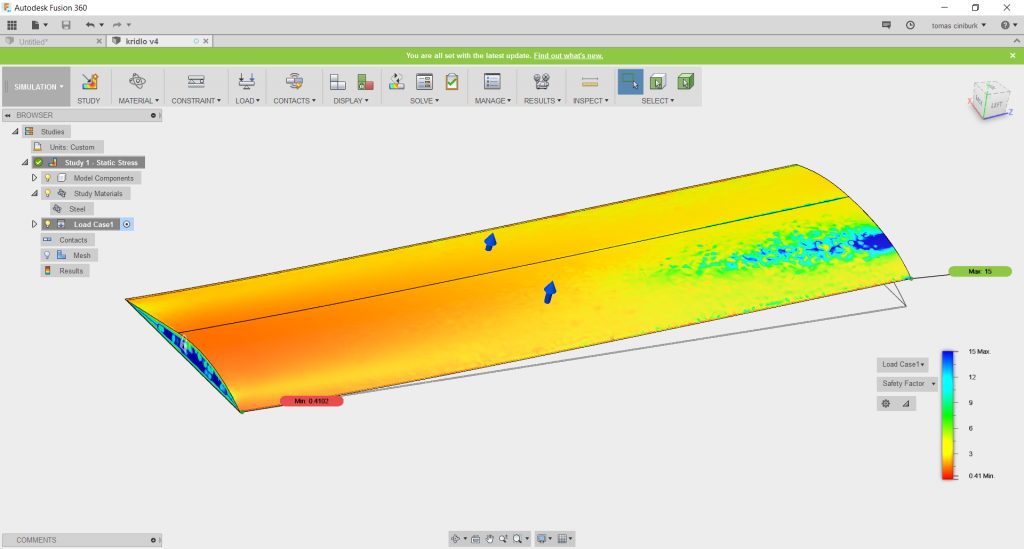Click the Contacts tool icon

tap(294, 82)
